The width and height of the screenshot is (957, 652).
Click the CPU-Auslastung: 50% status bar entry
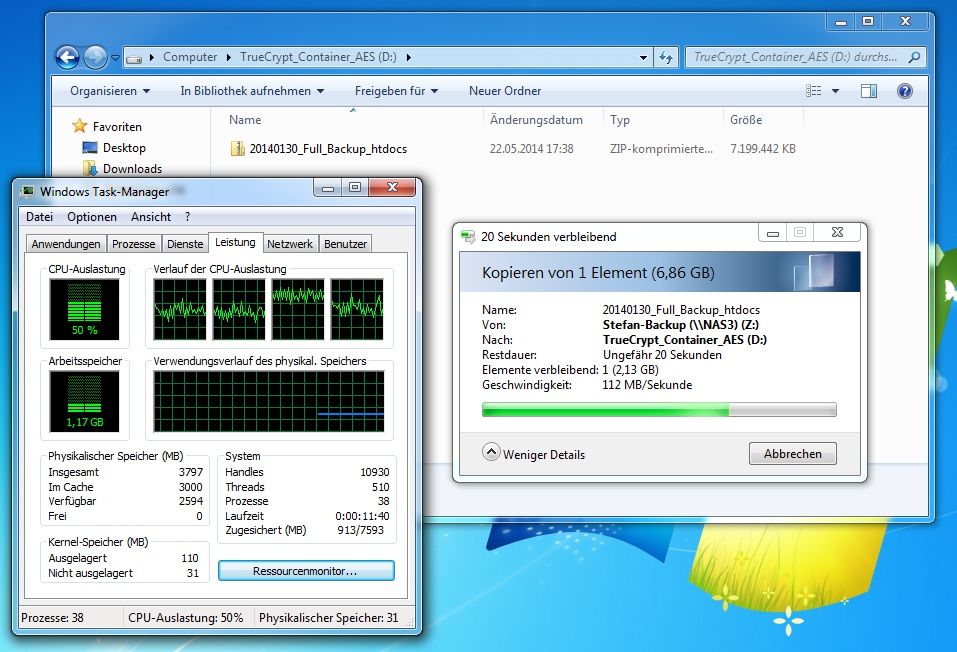186,618
